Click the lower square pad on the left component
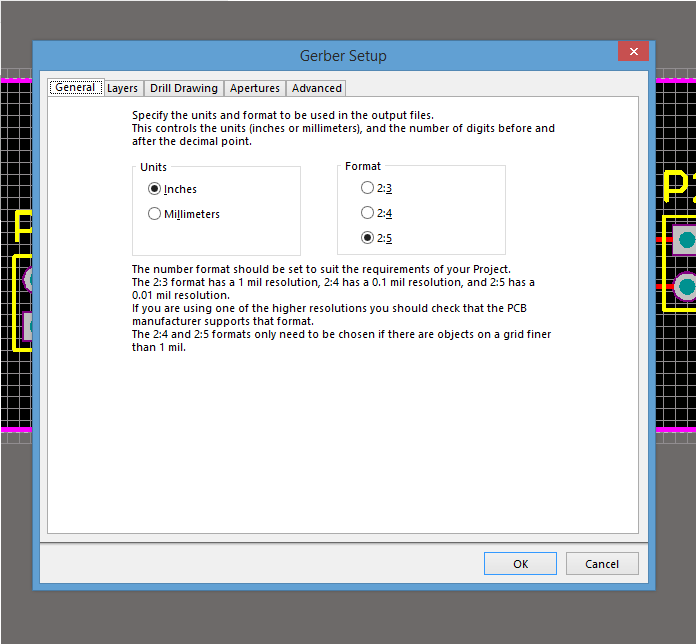Screen dimensions: 696x644 (29, 326)
